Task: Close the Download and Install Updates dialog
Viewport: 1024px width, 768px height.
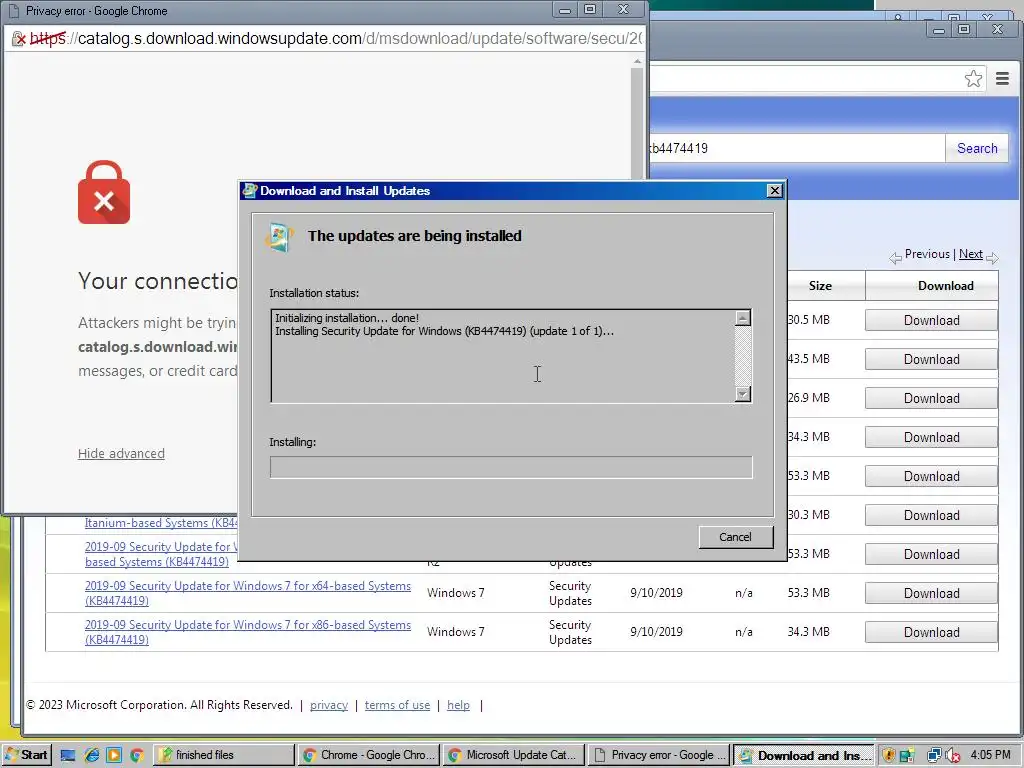Action: (x=774, y=191)
